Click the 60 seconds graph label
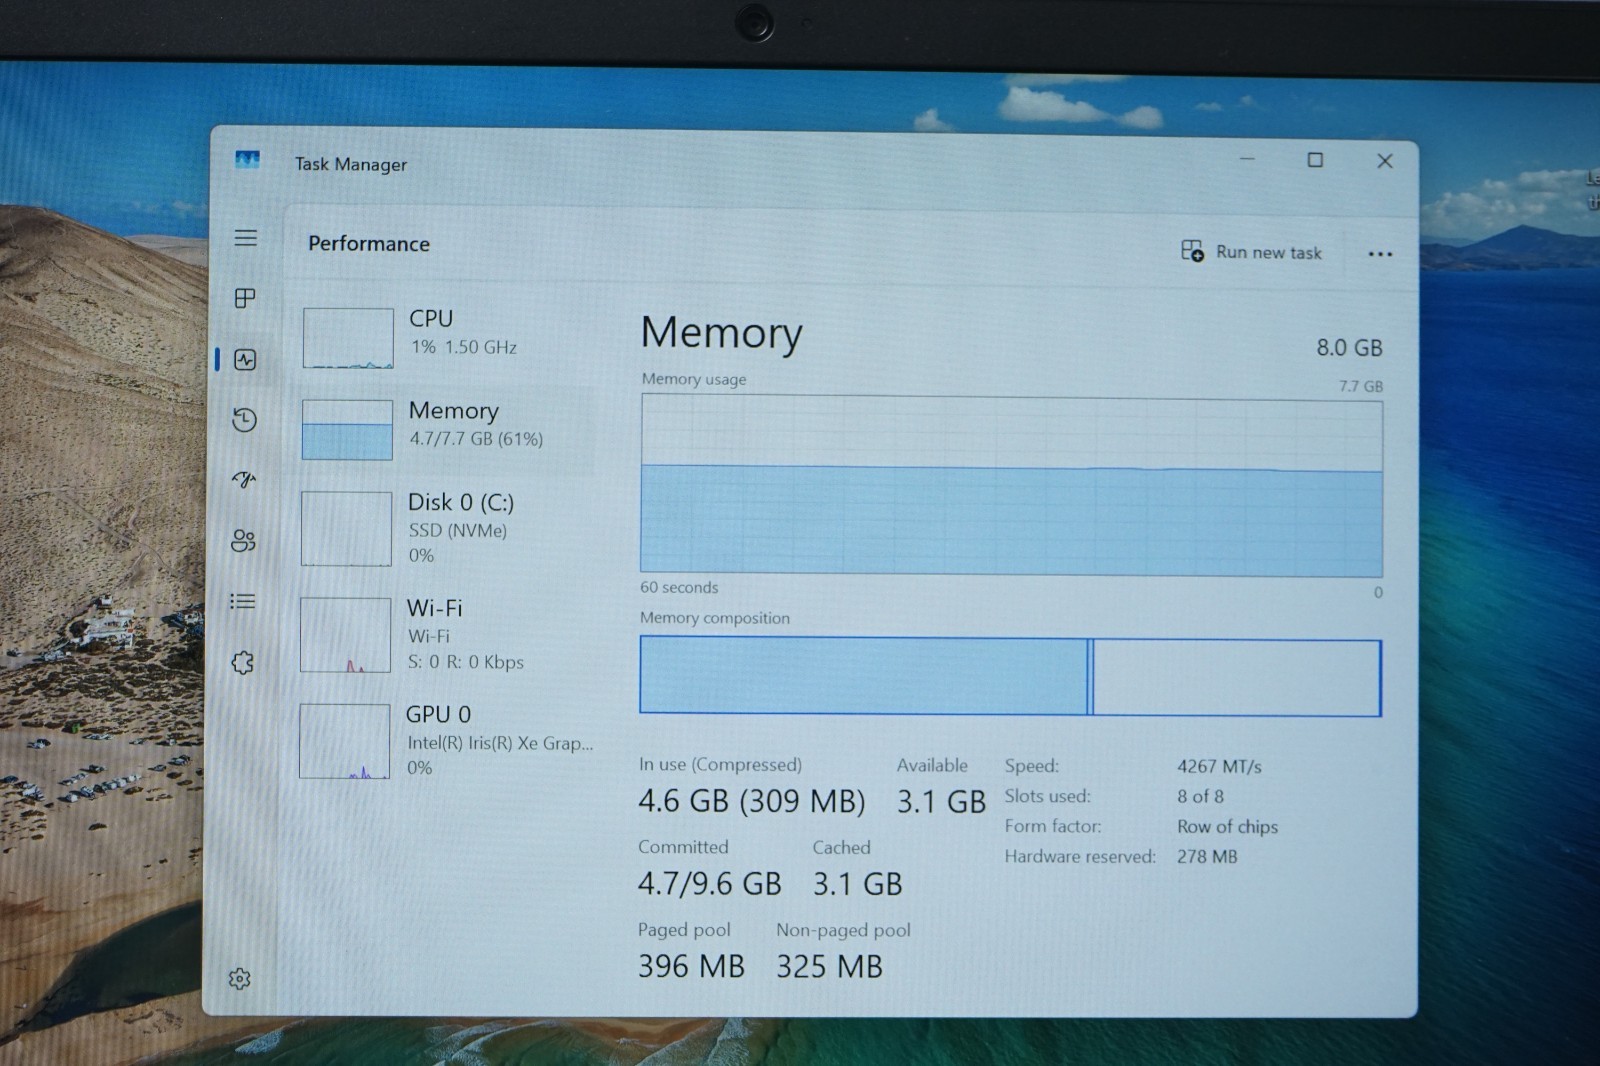1600x1066 pixels. tap(679, 588)
